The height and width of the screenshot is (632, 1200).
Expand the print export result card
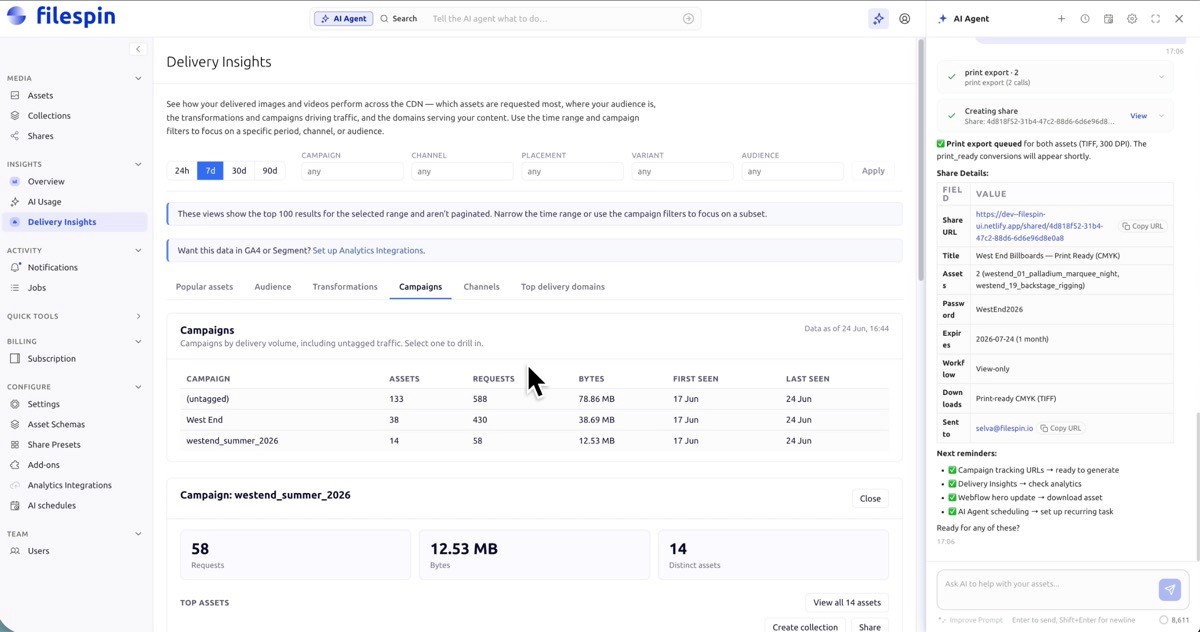coord(1161,77)
